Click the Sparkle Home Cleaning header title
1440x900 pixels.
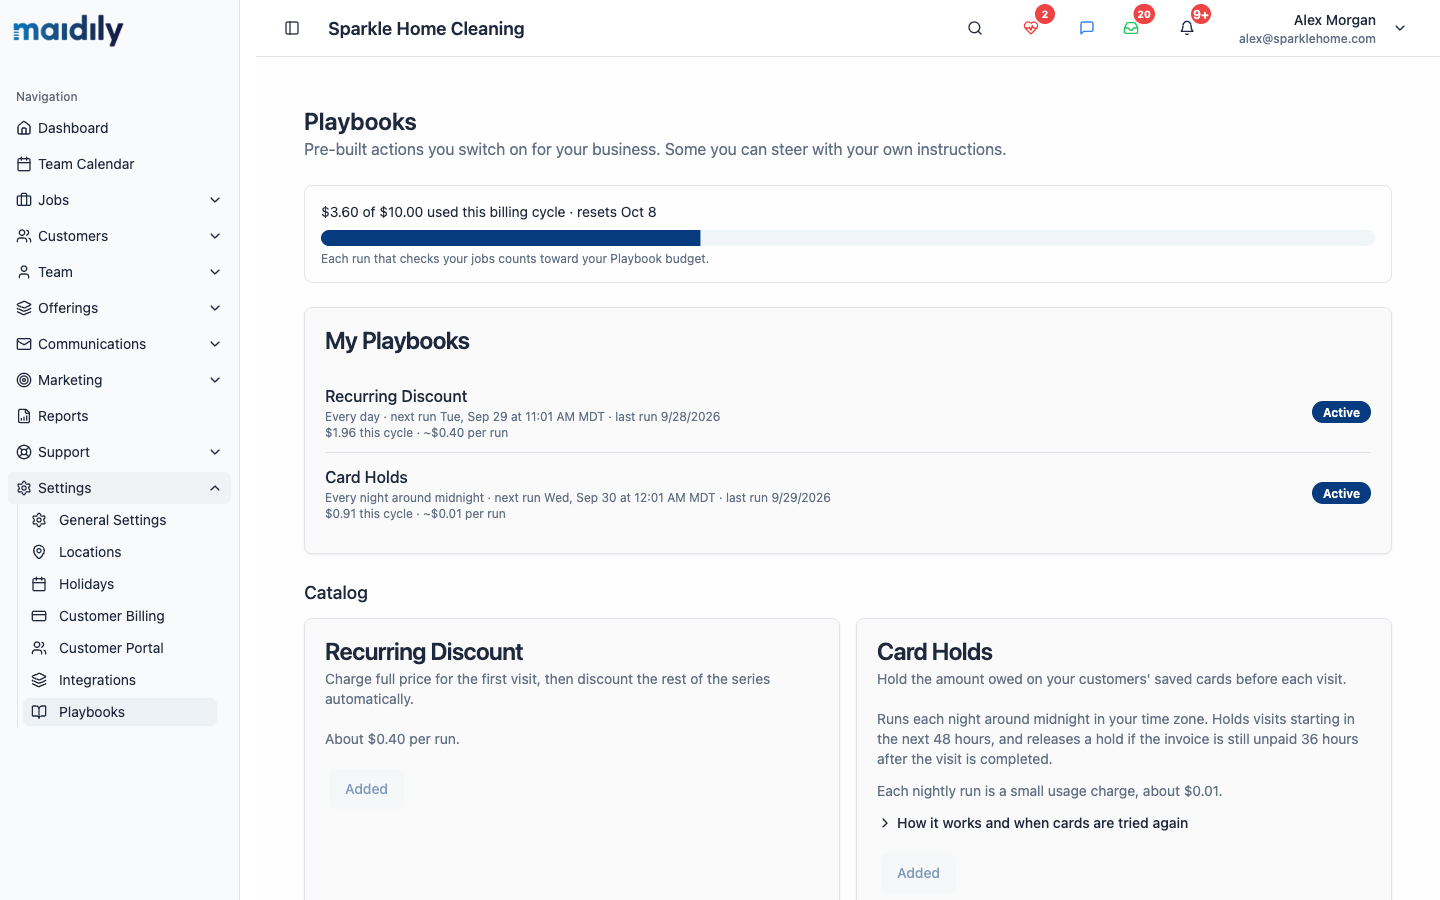point(426,28)
